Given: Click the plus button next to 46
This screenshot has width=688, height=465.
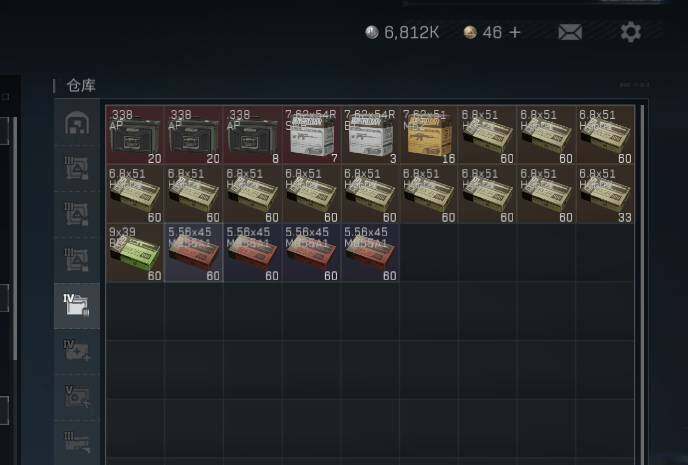Looking at the screenshot, I should (515, 32).
